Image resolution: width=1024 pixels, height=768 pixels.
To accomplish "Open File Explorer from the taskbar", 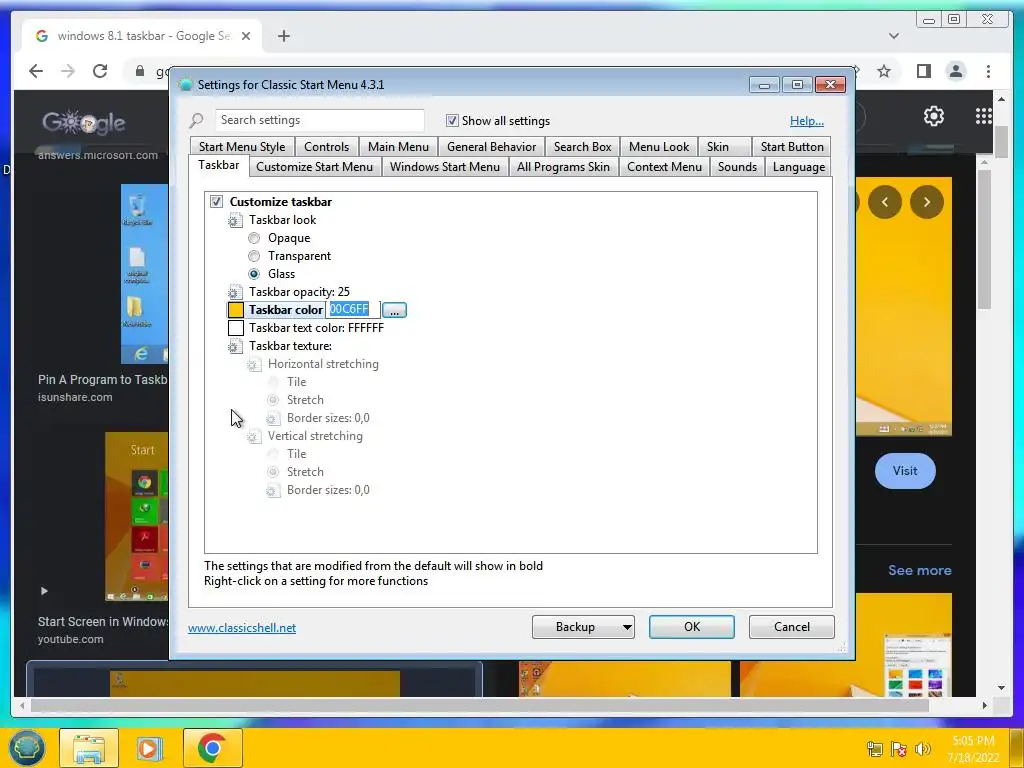I will coord(89,748).
